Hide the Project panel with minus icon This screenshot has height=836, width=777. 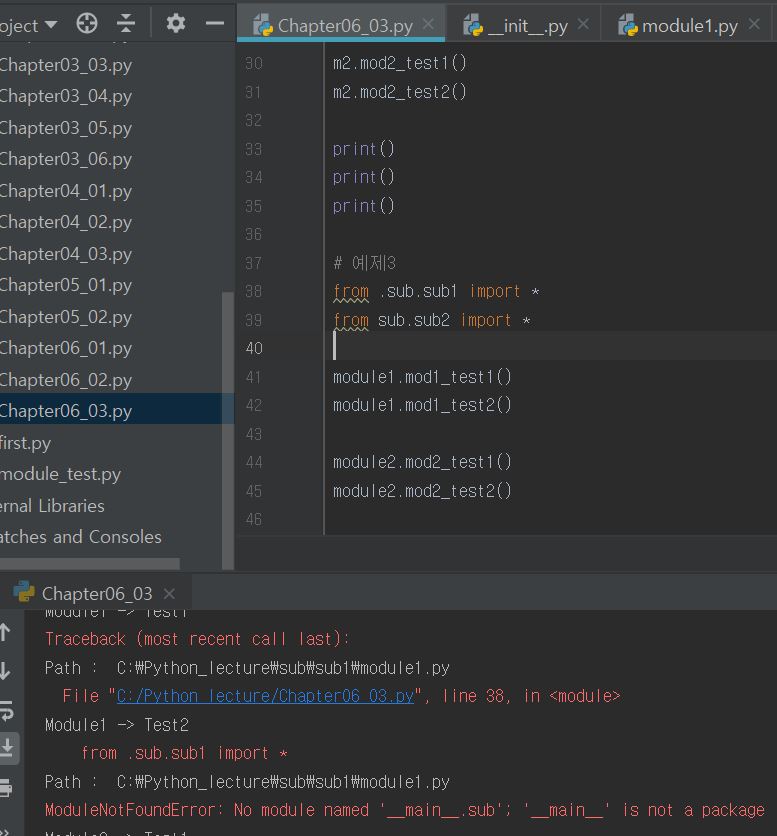pos(214,23)
